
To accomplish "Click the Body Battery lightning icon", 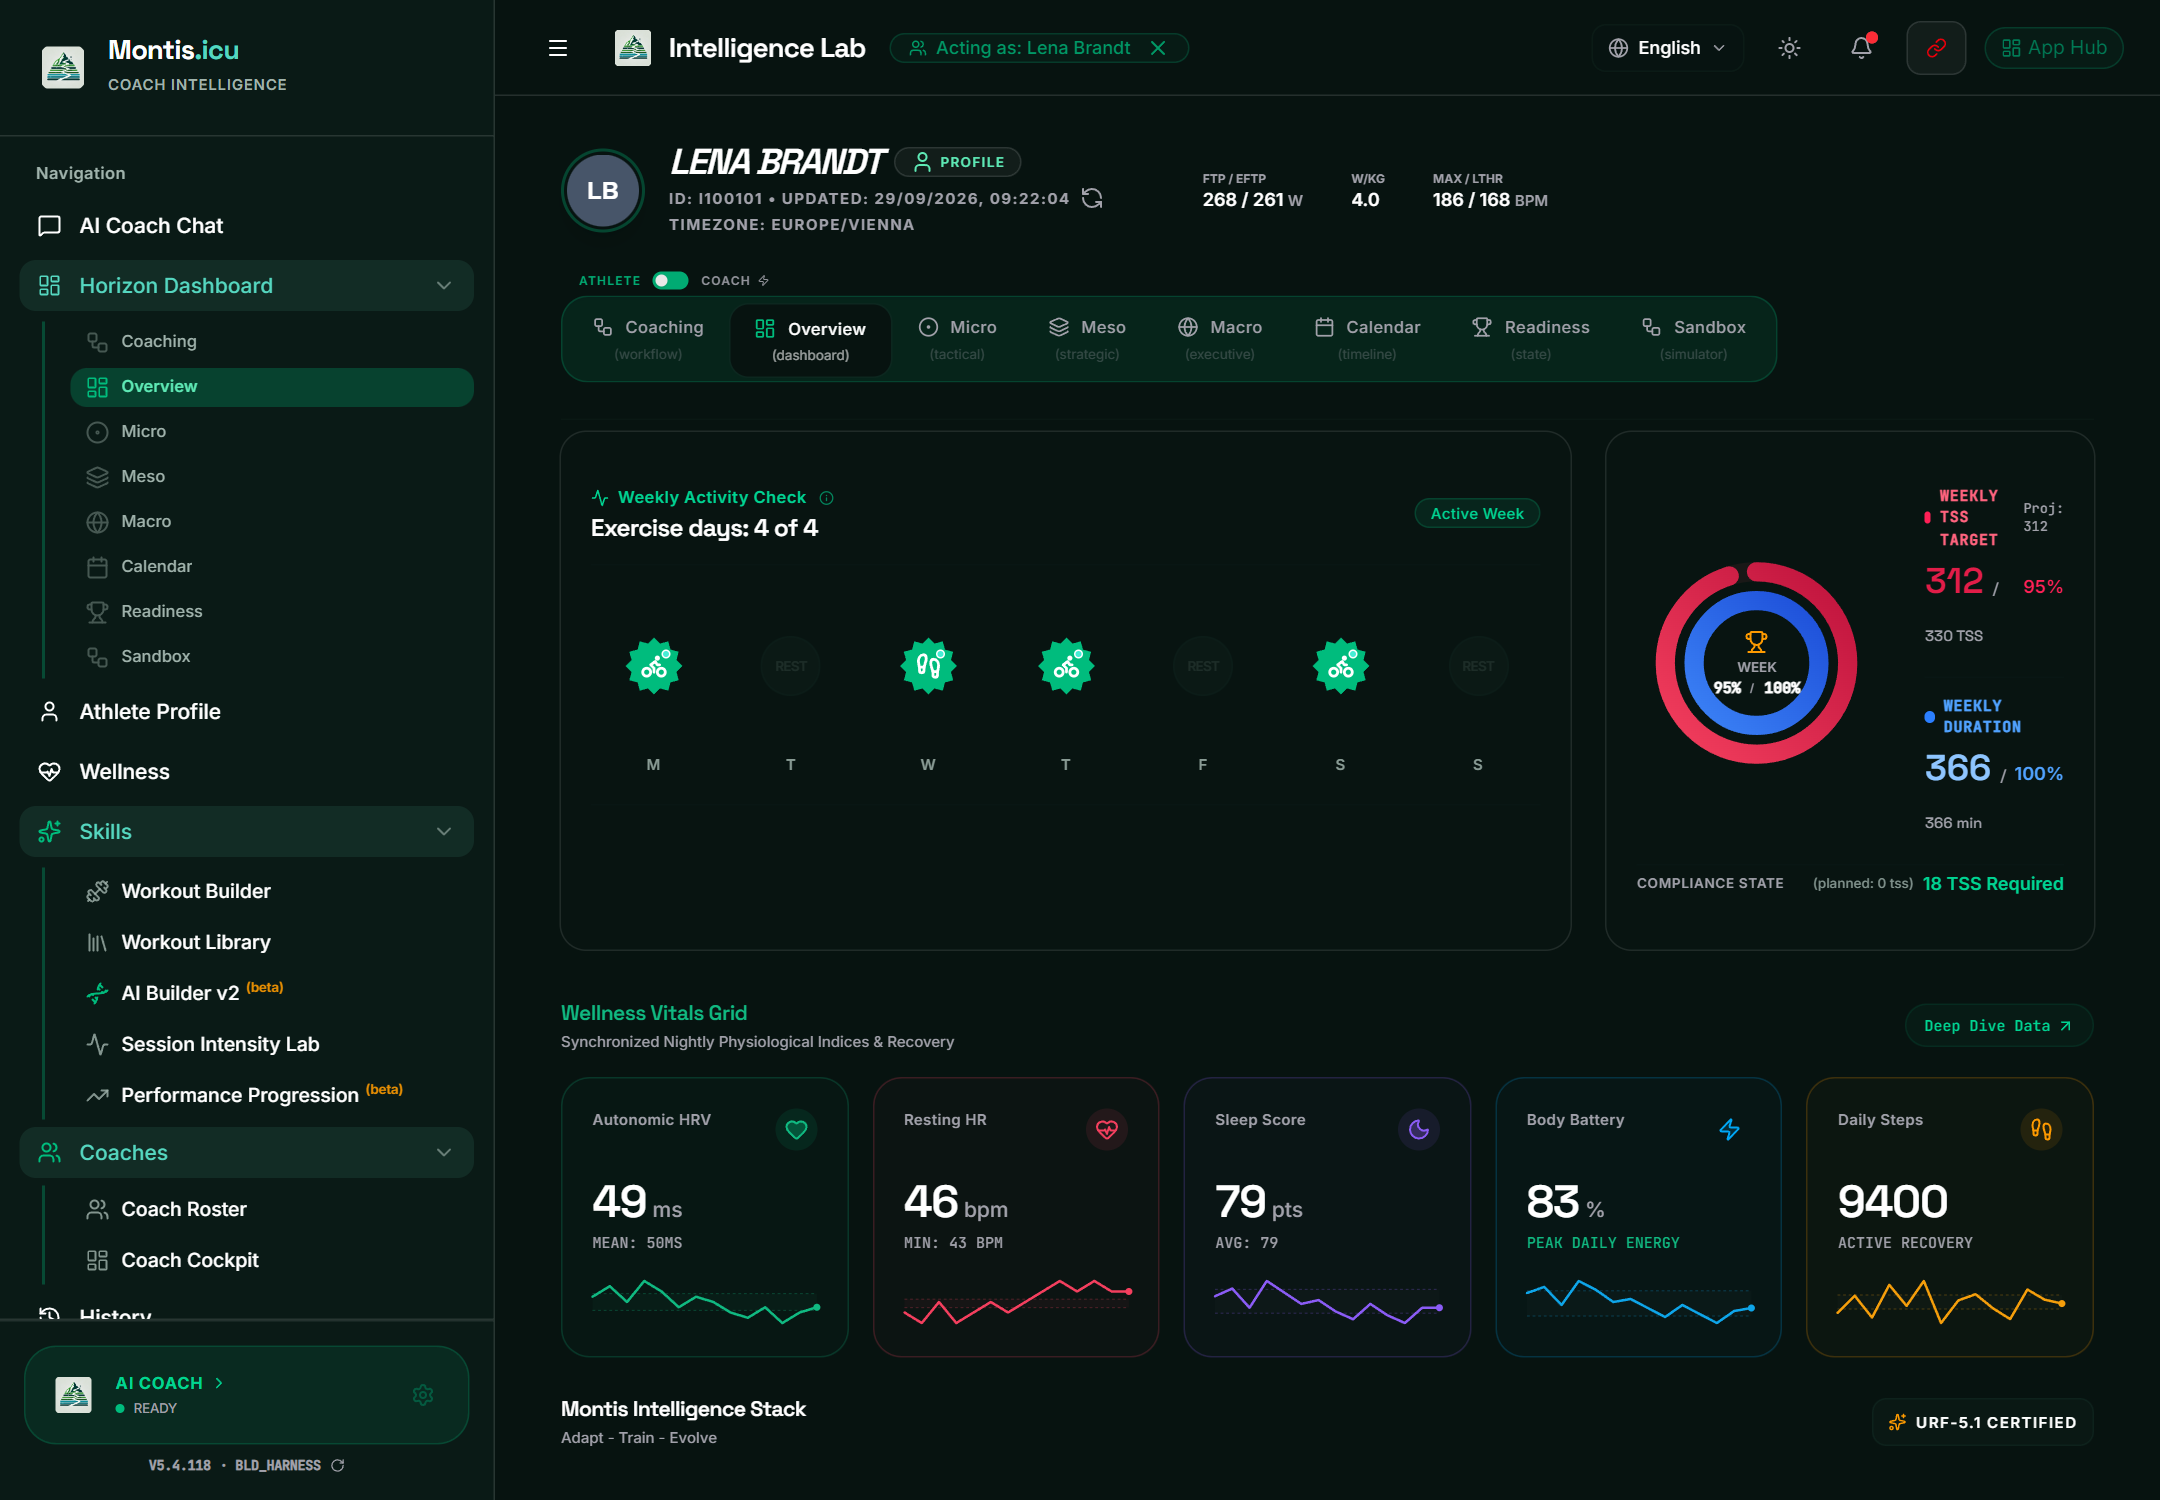I will 1730,1130.
